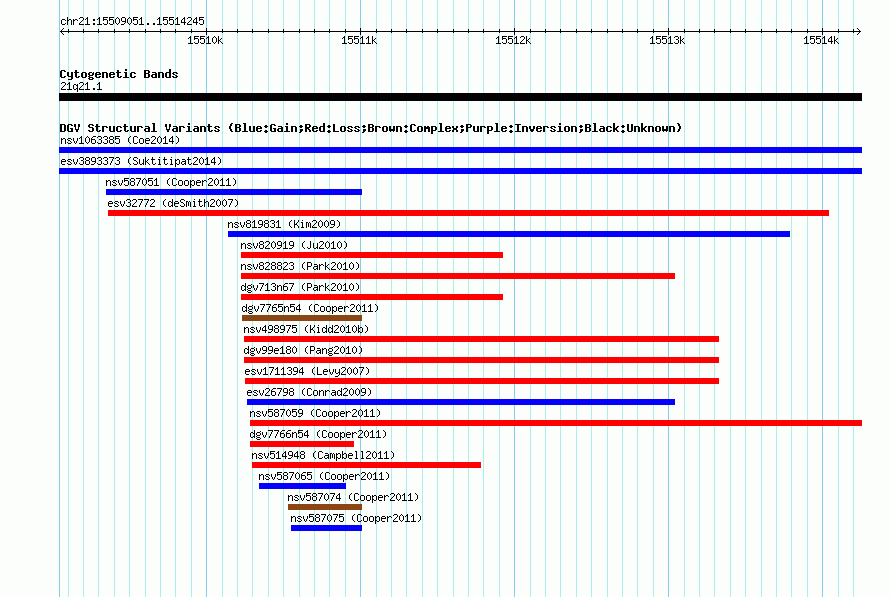Open dgv7766n54 (Cooper2011) label

click(x=318, y=434)
